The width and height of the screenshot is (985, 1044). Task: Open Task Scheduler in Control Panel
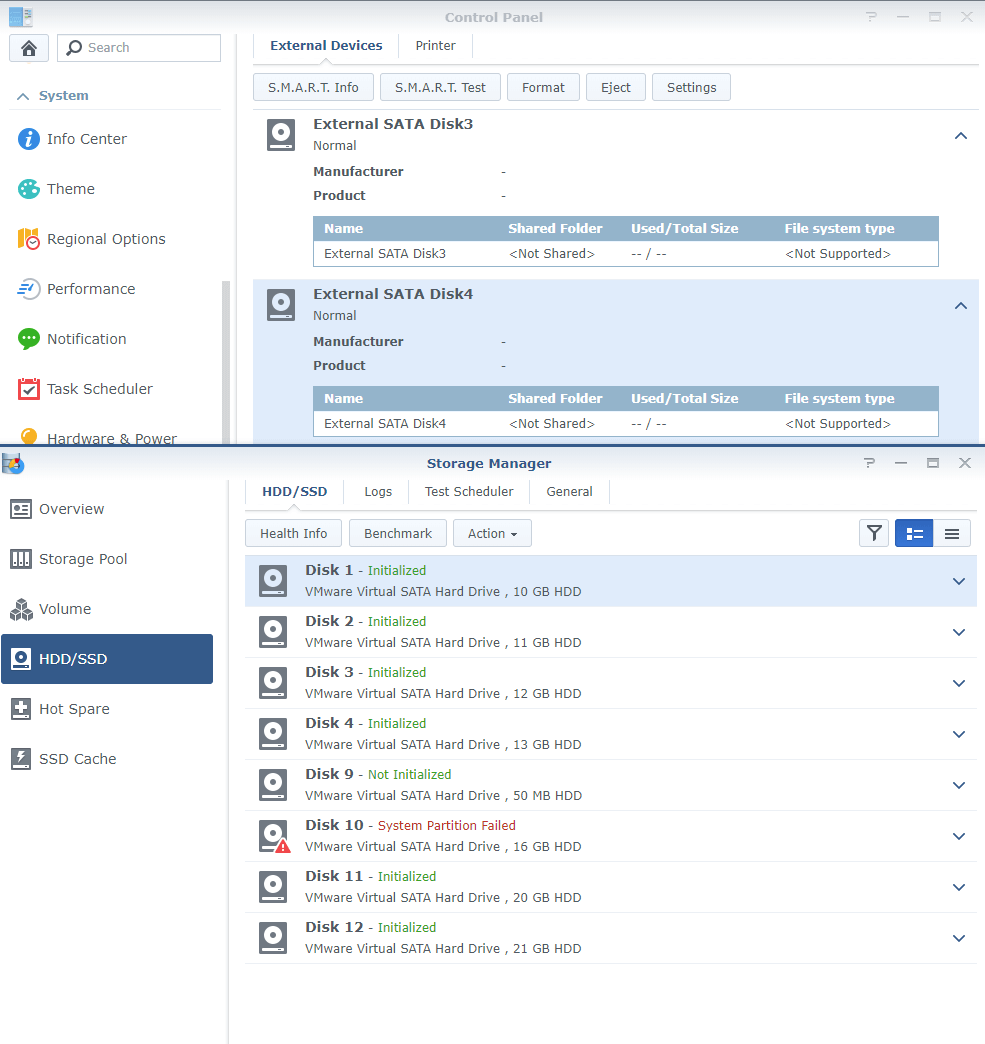tap(99, 389)
